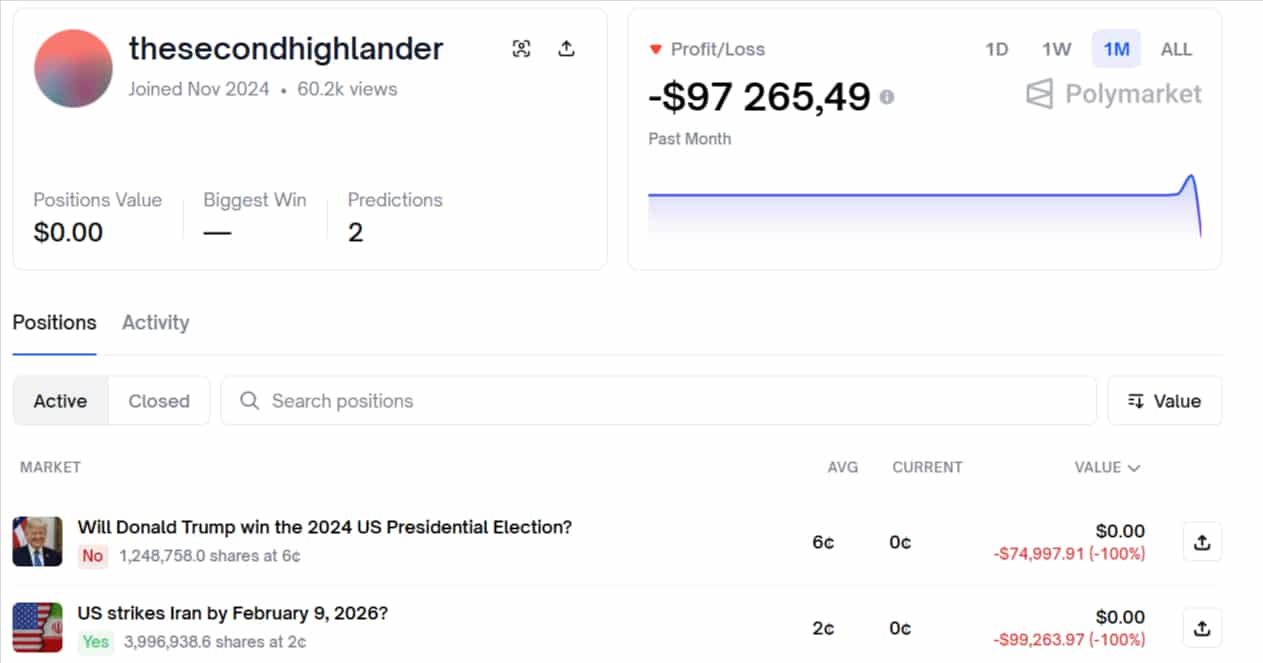Switch the chart to ALL time
1263x663 pixels.
pos(1176,49)
